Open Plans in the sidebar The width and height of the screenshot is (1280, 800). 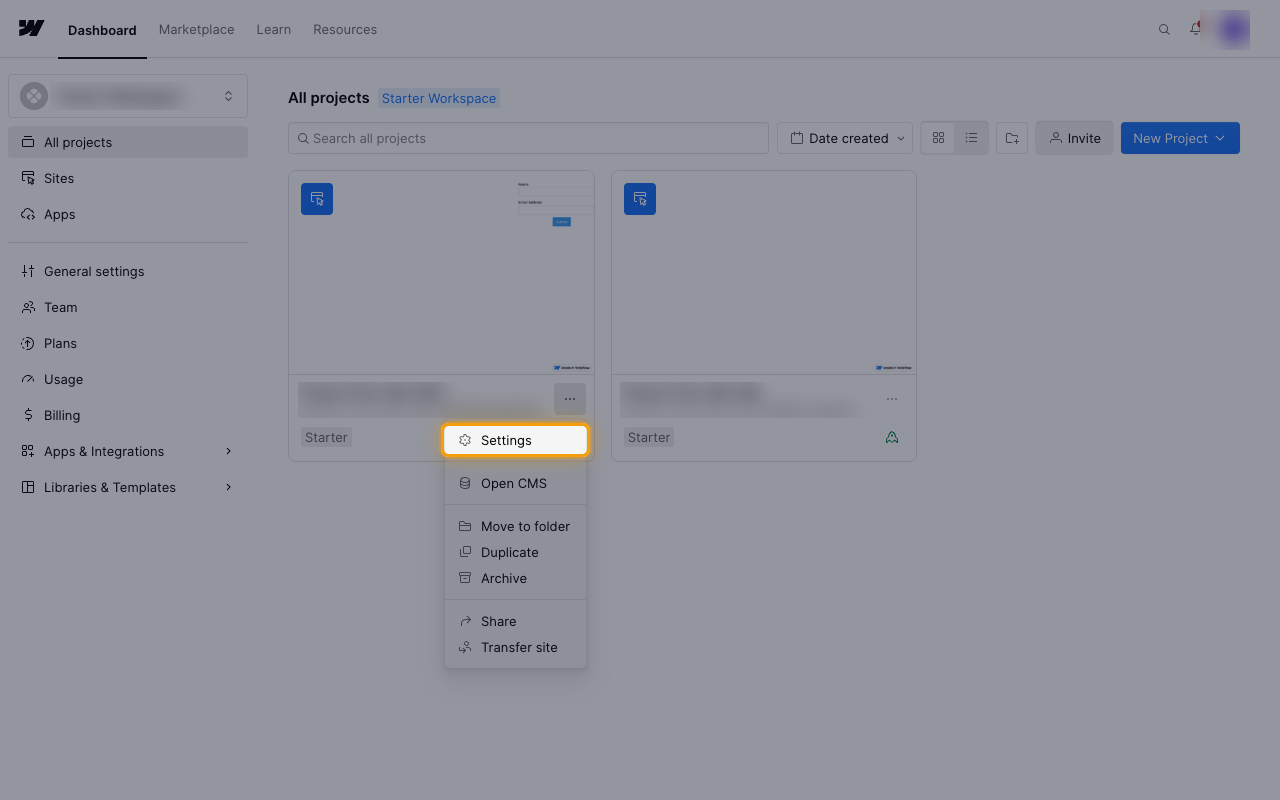(128, 343)
